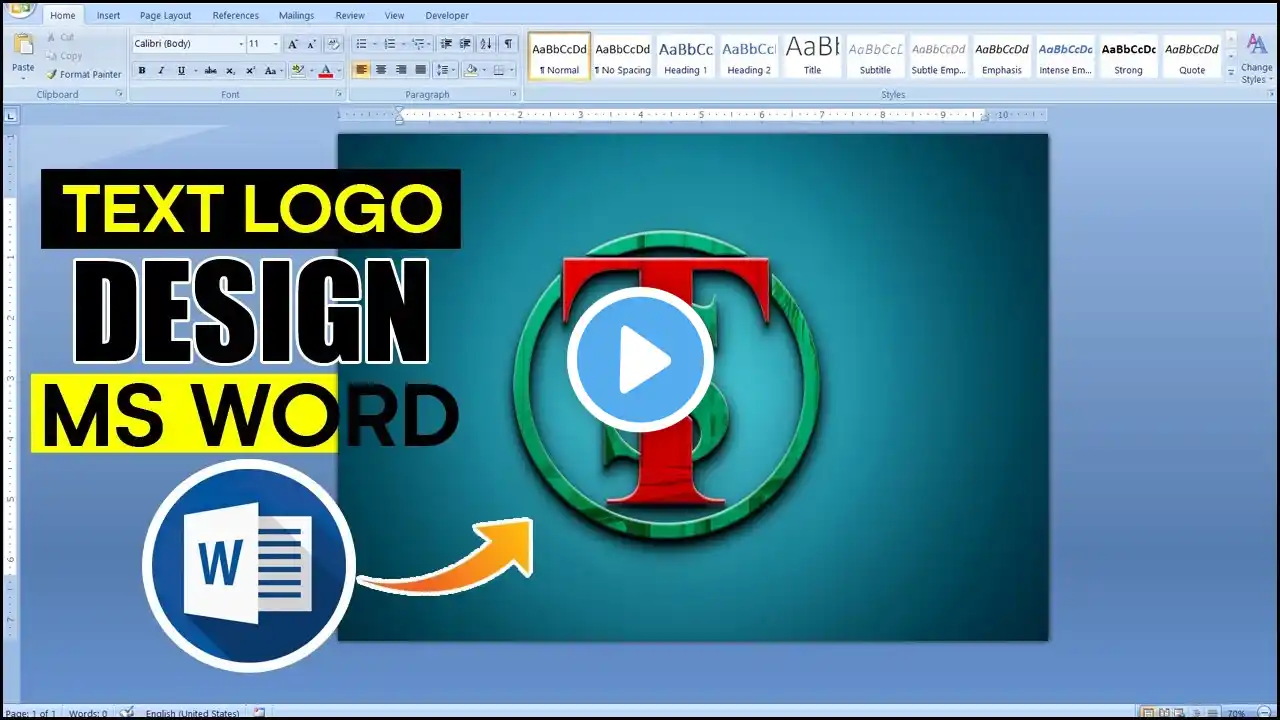Open the Insert ribbon tab
Screen dimensions: 1280x720
click(x=108, y=15)
